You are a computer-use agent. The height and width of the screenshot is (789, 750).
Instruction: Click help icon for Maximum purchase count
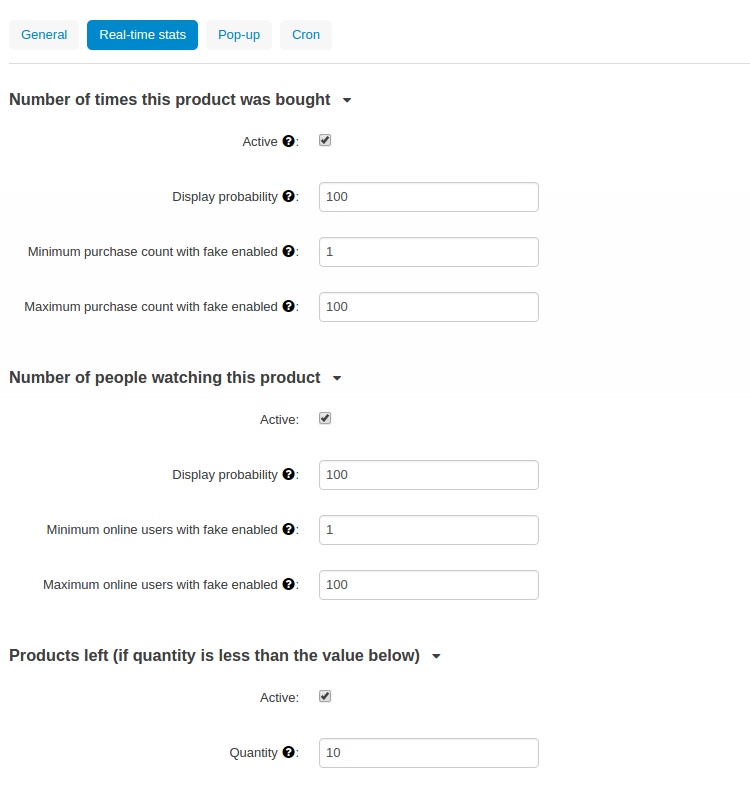tap(288, 306)
